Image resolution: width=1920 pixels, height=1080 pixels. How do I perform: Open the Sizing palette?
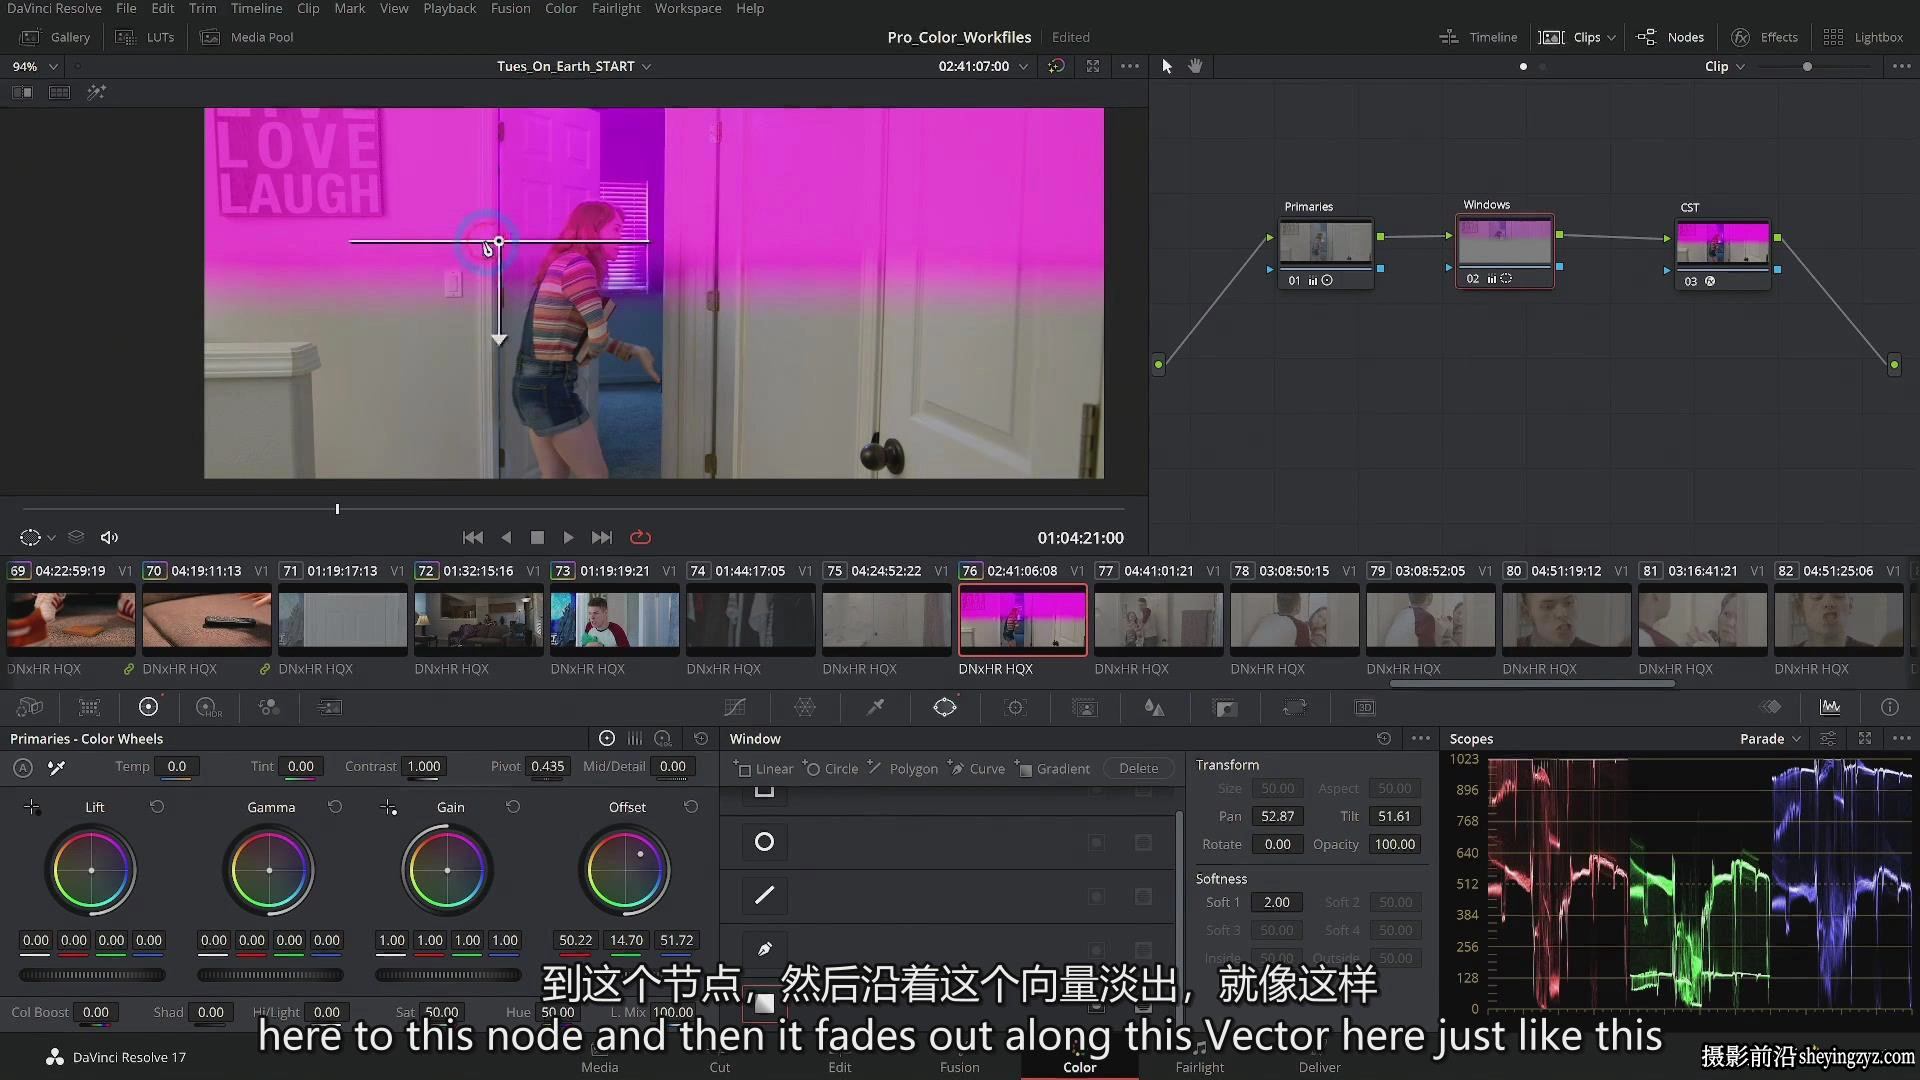point(1295,707)
